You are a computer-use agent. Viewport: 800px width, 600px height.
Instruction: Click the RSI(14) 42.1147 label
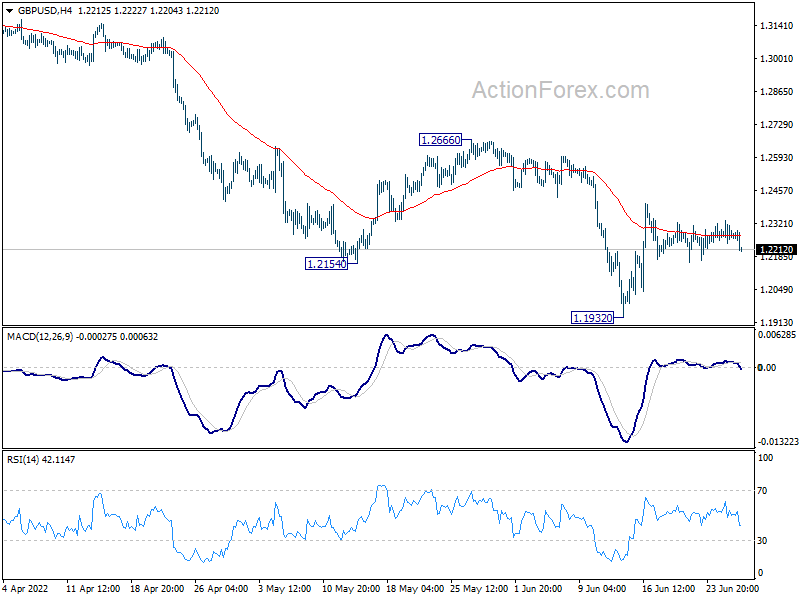click(41, 460)
